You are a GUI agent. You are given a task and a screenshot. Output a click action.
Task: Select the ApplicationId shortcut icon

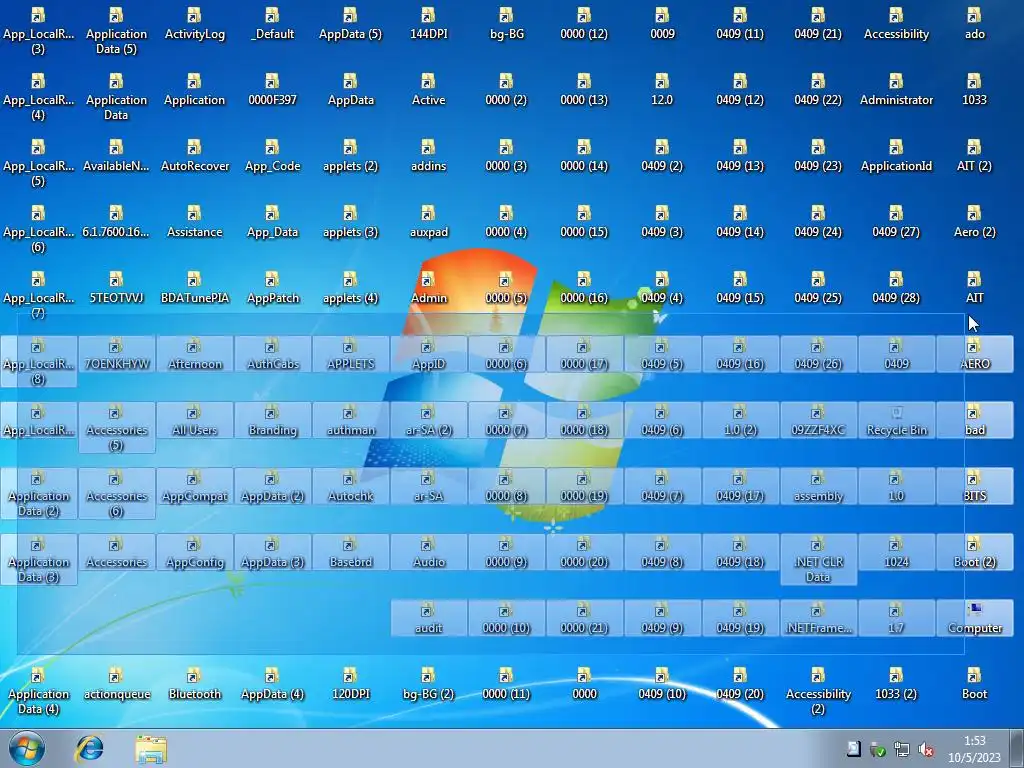(897, 157)
